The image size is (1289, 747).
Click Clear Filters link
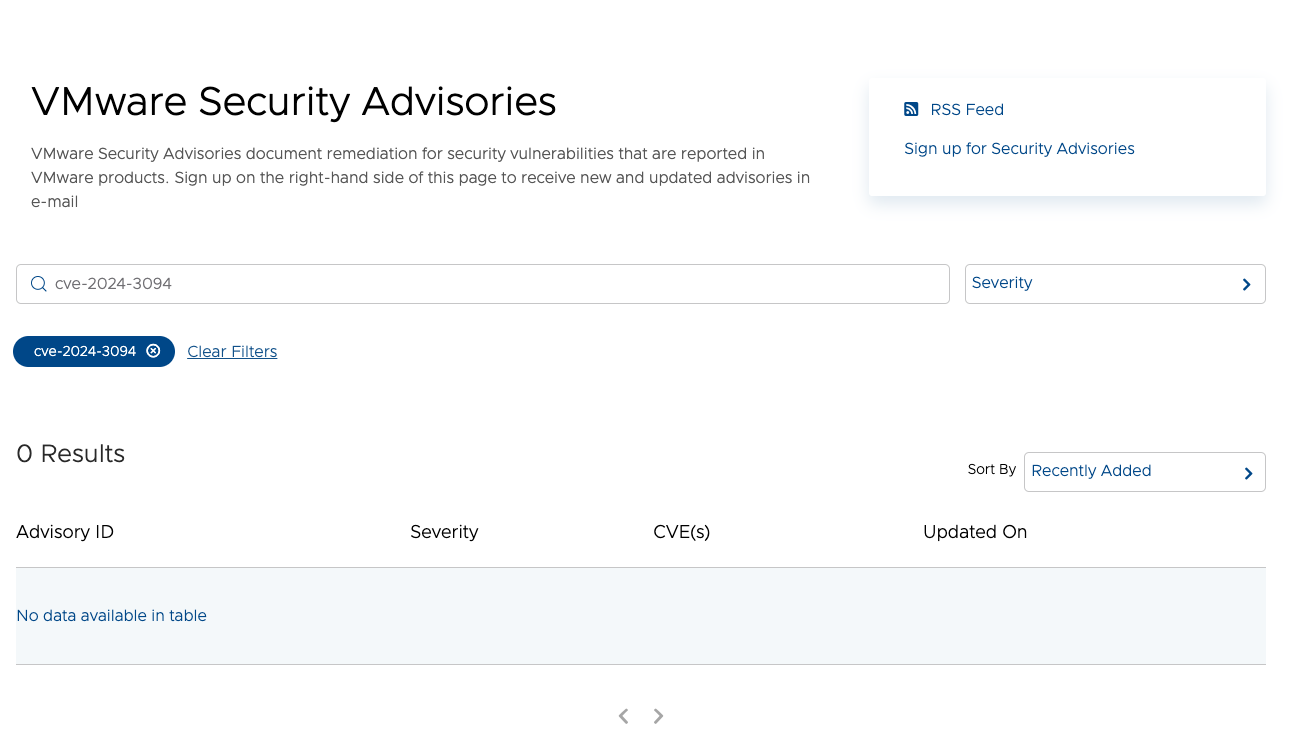(x=232, y=352)
